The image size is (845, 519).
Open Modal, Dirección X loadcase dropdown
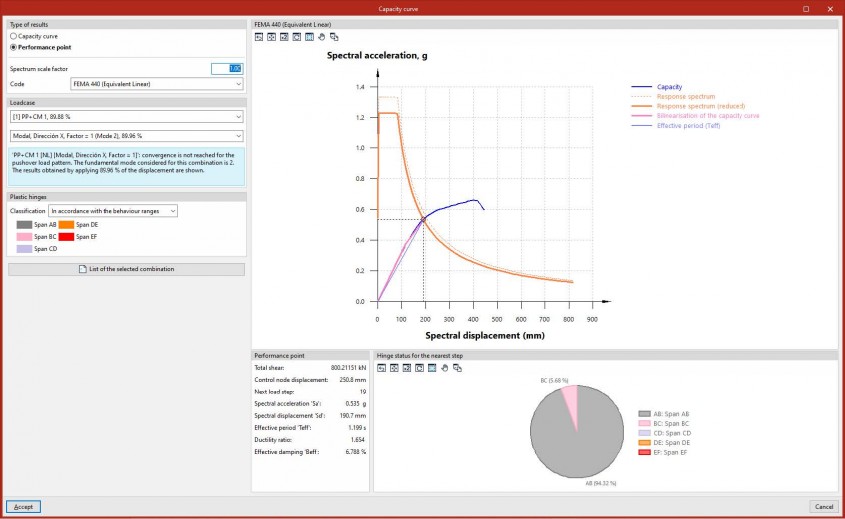pos(127,136)
